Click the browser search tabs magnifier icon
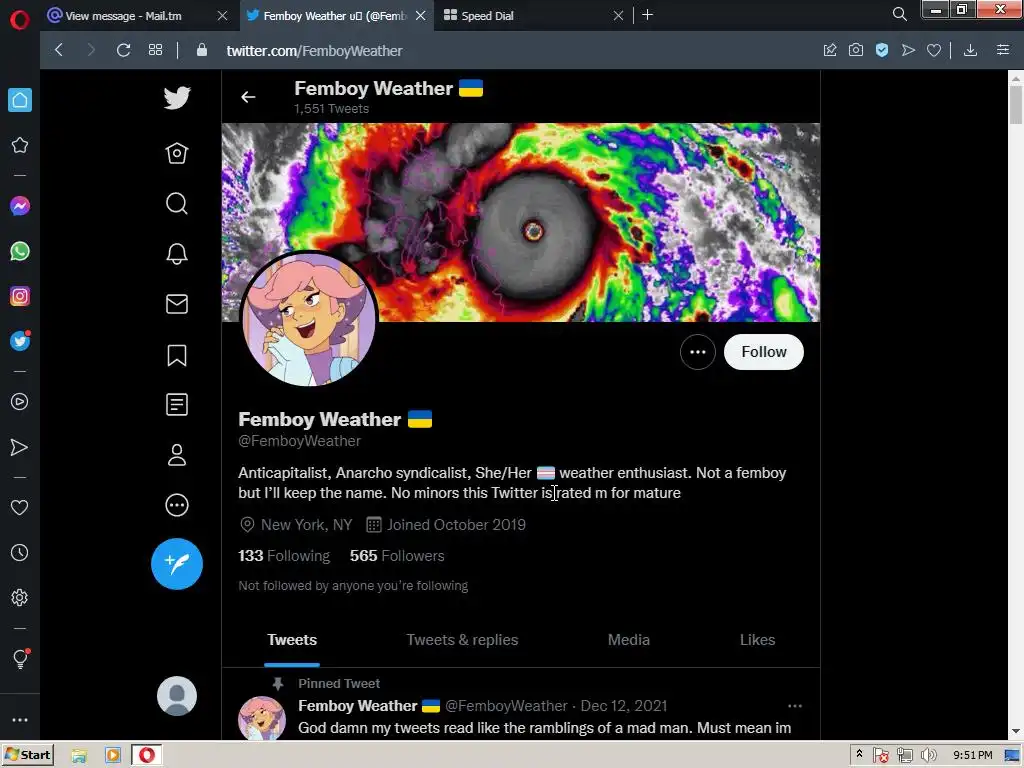Image resolution: width=1024 pixels, height=768 pixels. point(899,14)
